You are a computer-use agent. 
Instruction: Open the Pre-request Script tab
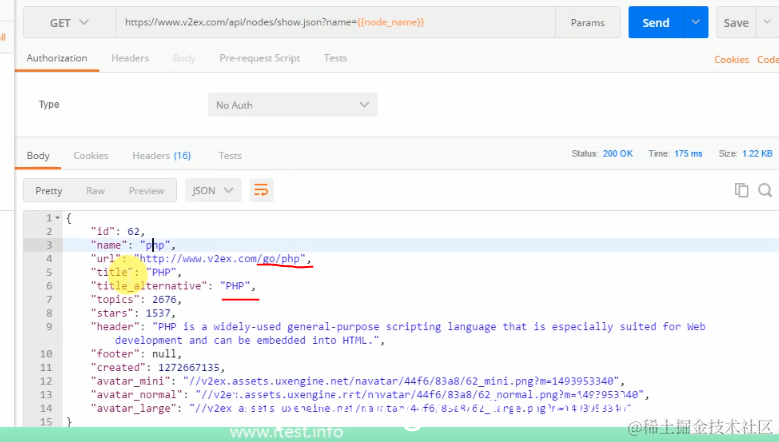coord(260,58)
